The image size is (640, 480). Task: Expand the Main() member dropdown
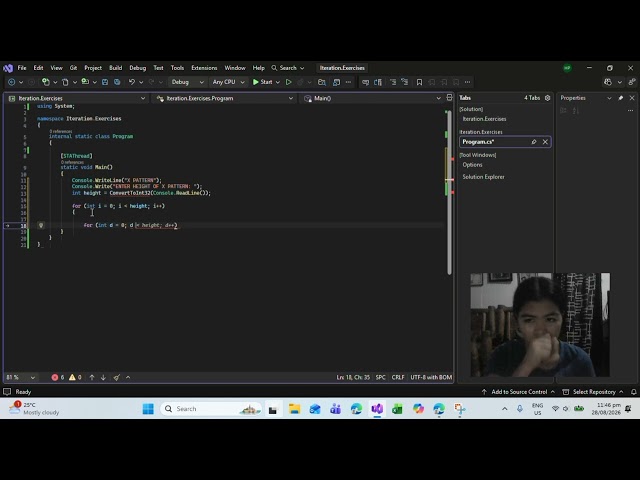438,98
